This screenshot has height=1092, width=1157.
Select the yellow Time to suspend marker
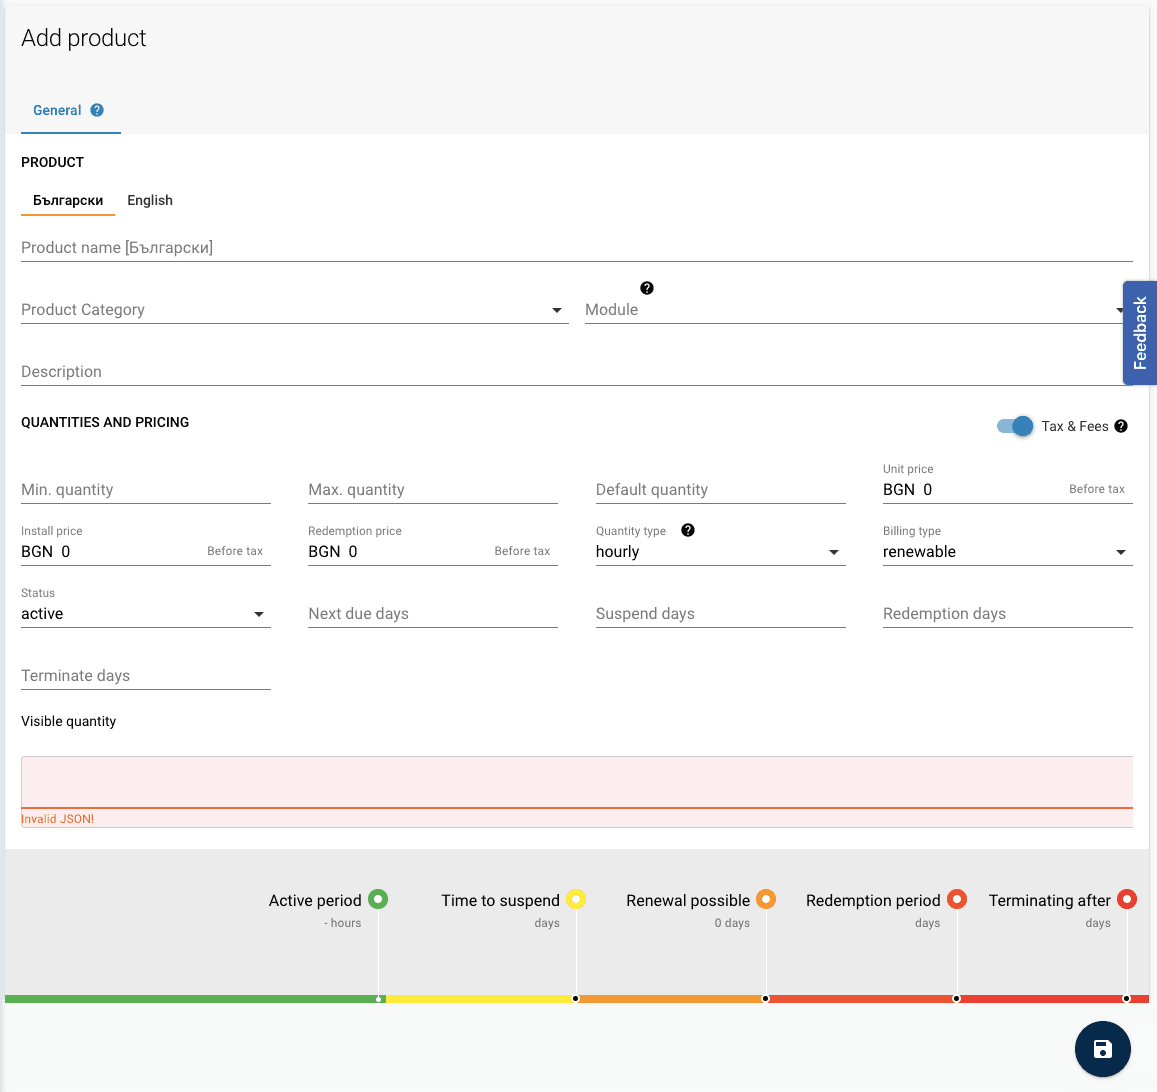(x=576, y=898)
